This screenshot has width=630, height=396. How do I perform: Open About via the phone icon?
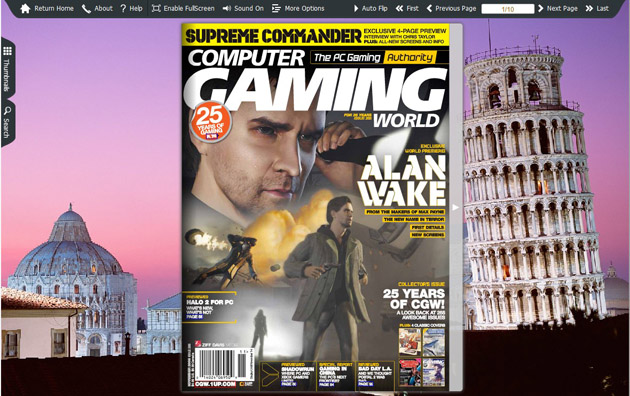86,8
